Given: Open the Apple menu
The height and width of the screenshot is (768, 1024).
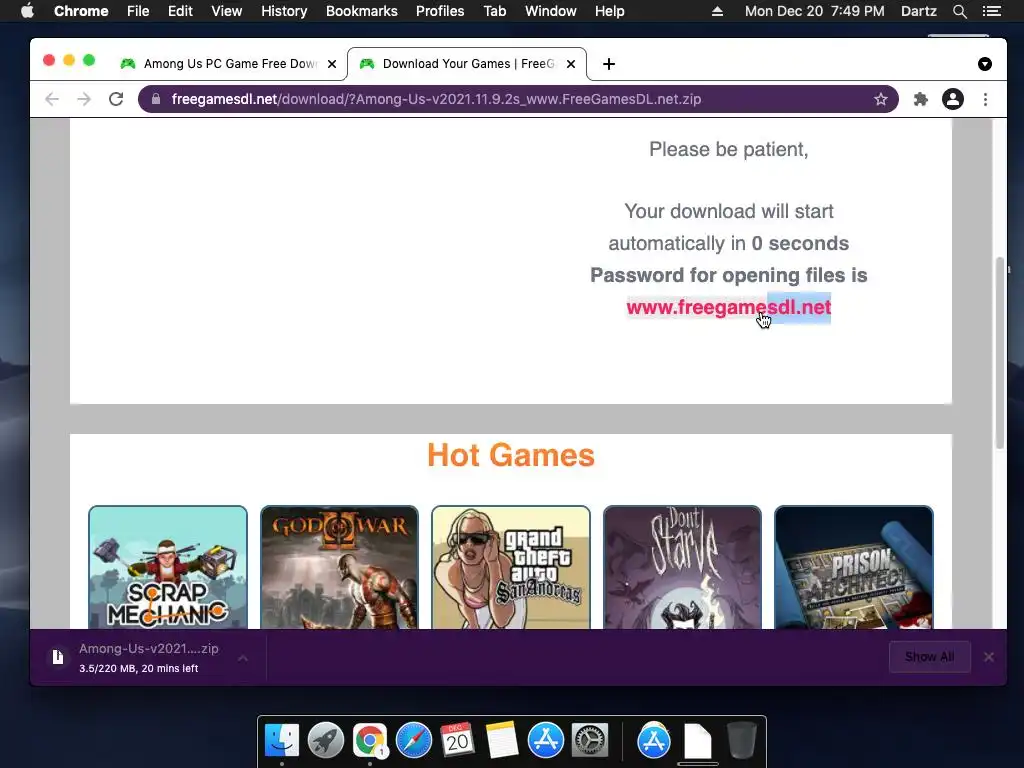Looking at the screenshot, I should 27,11.
